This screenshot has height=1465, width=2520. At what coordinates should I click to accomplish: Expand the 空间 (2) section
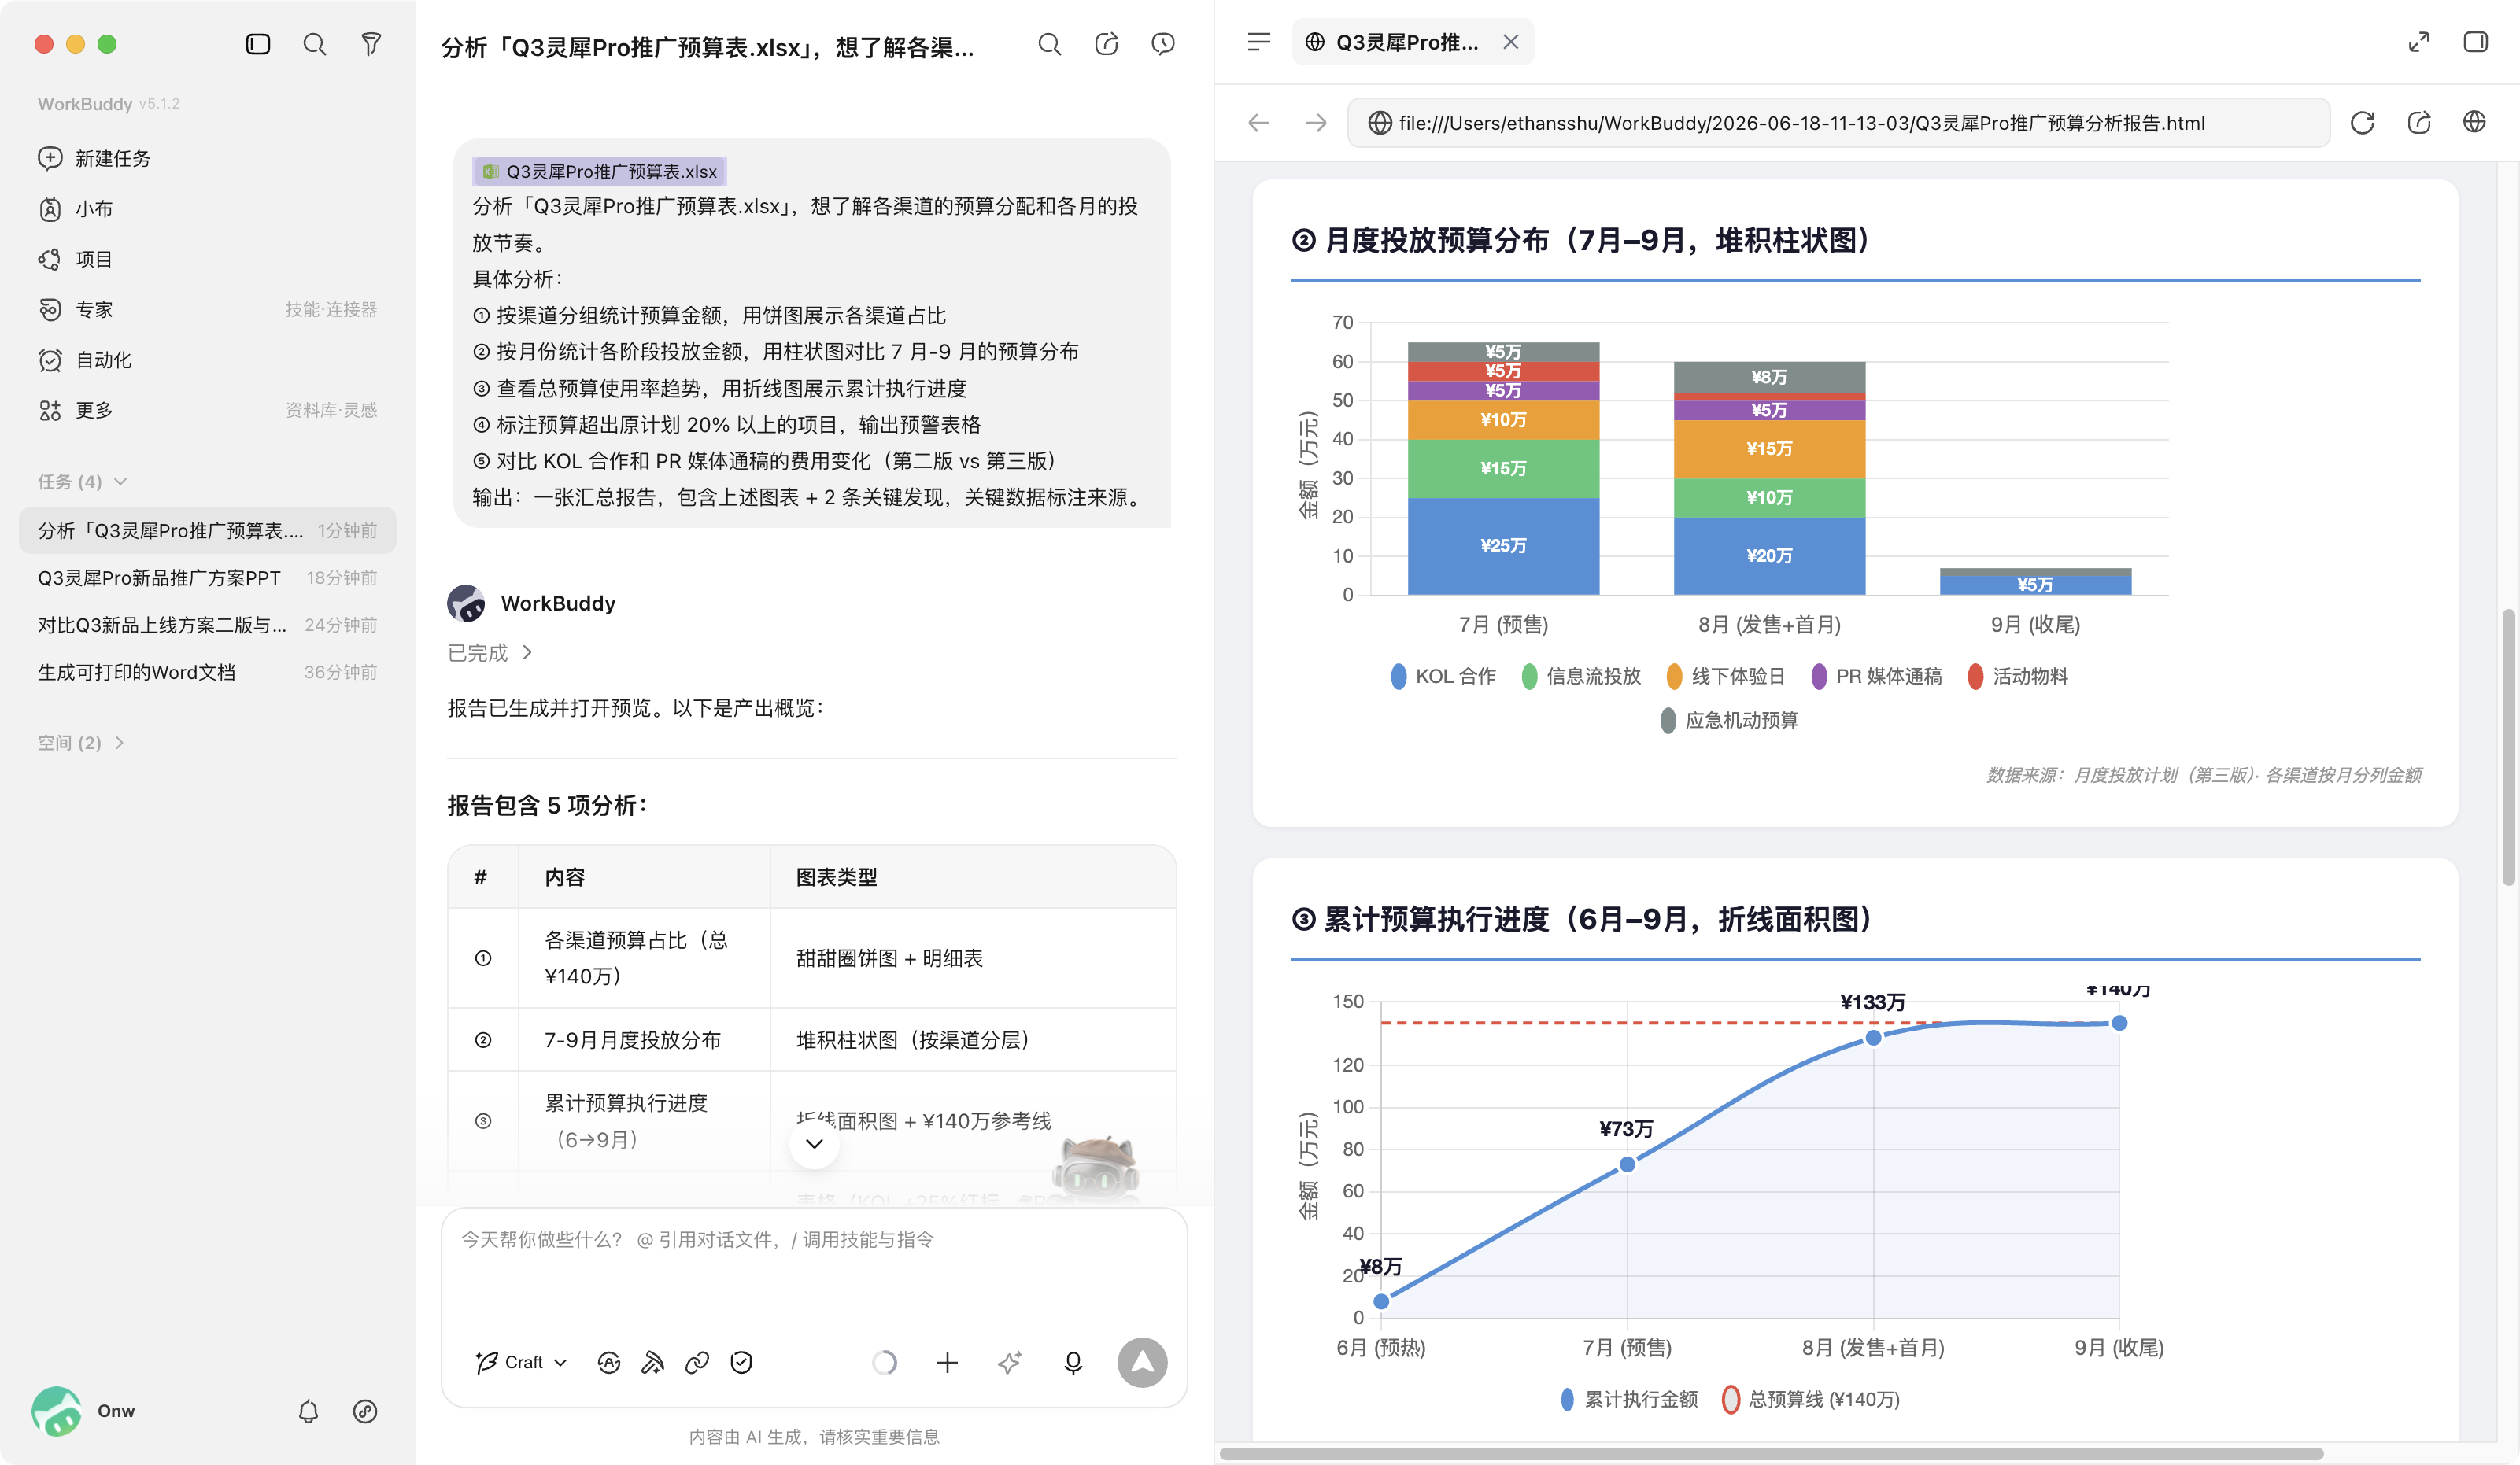pyautogui.click(x=81, y=742)
